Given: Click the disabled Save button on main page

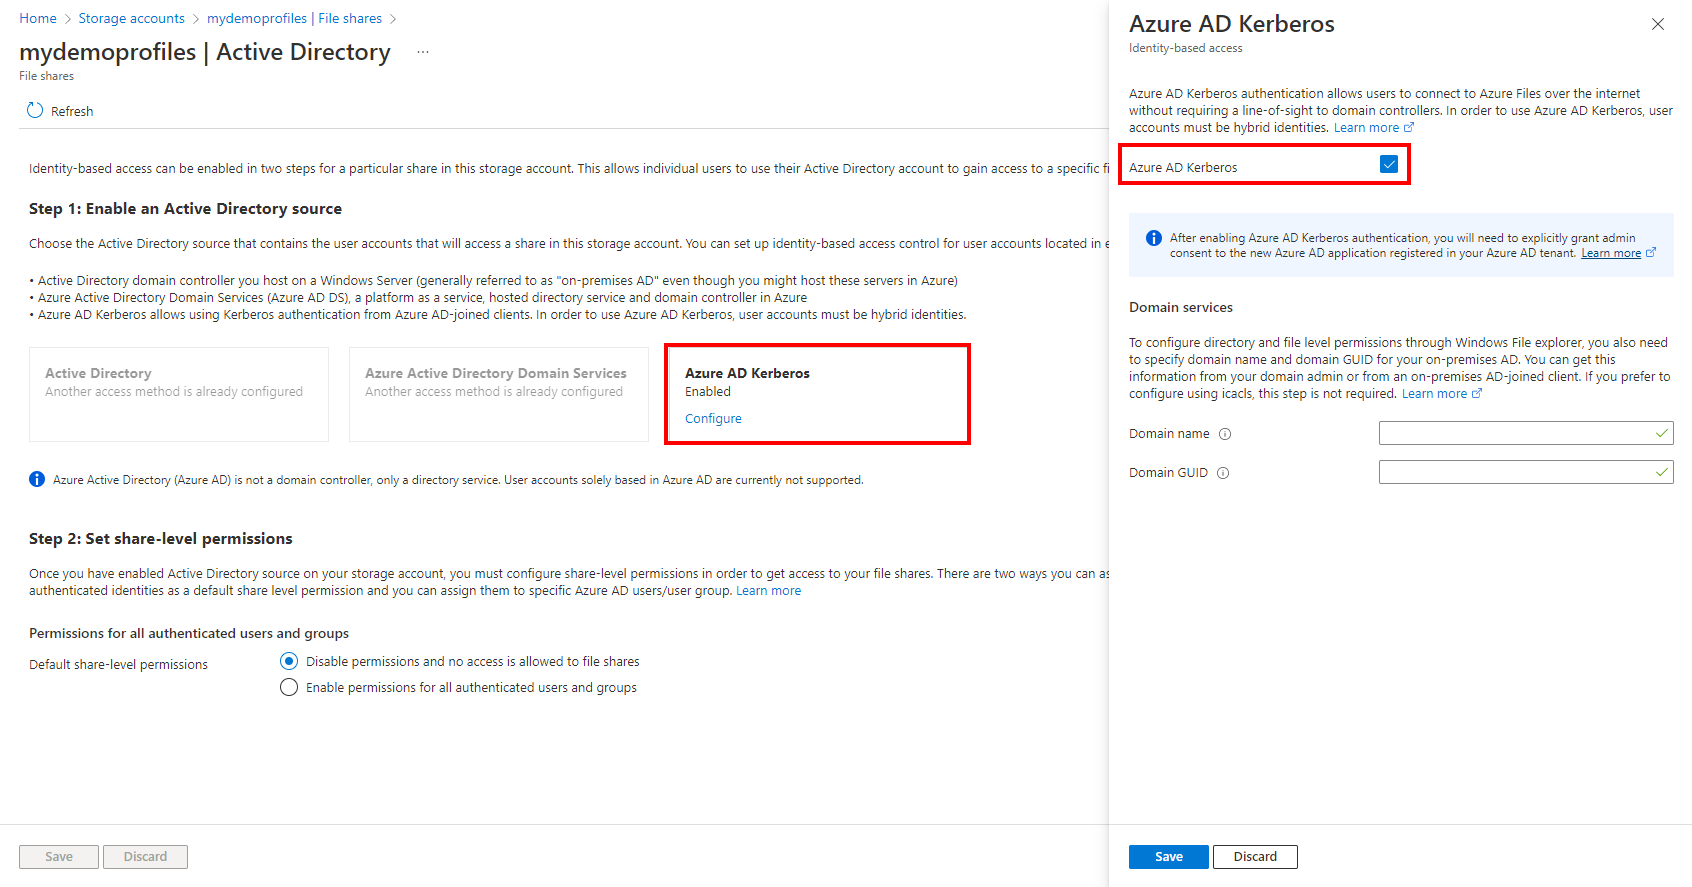Looking at the screenshot, I should pyautogui.click(x=59, y=857).
